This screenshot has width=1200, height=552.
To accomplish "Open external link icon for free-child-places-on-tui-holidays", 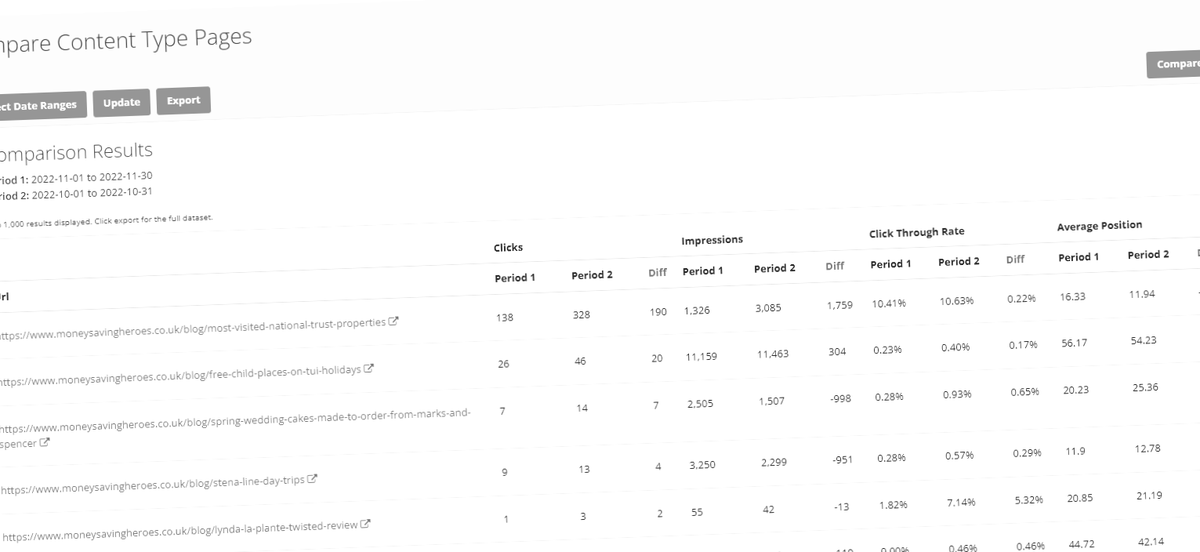I will (x=368, y=368).
